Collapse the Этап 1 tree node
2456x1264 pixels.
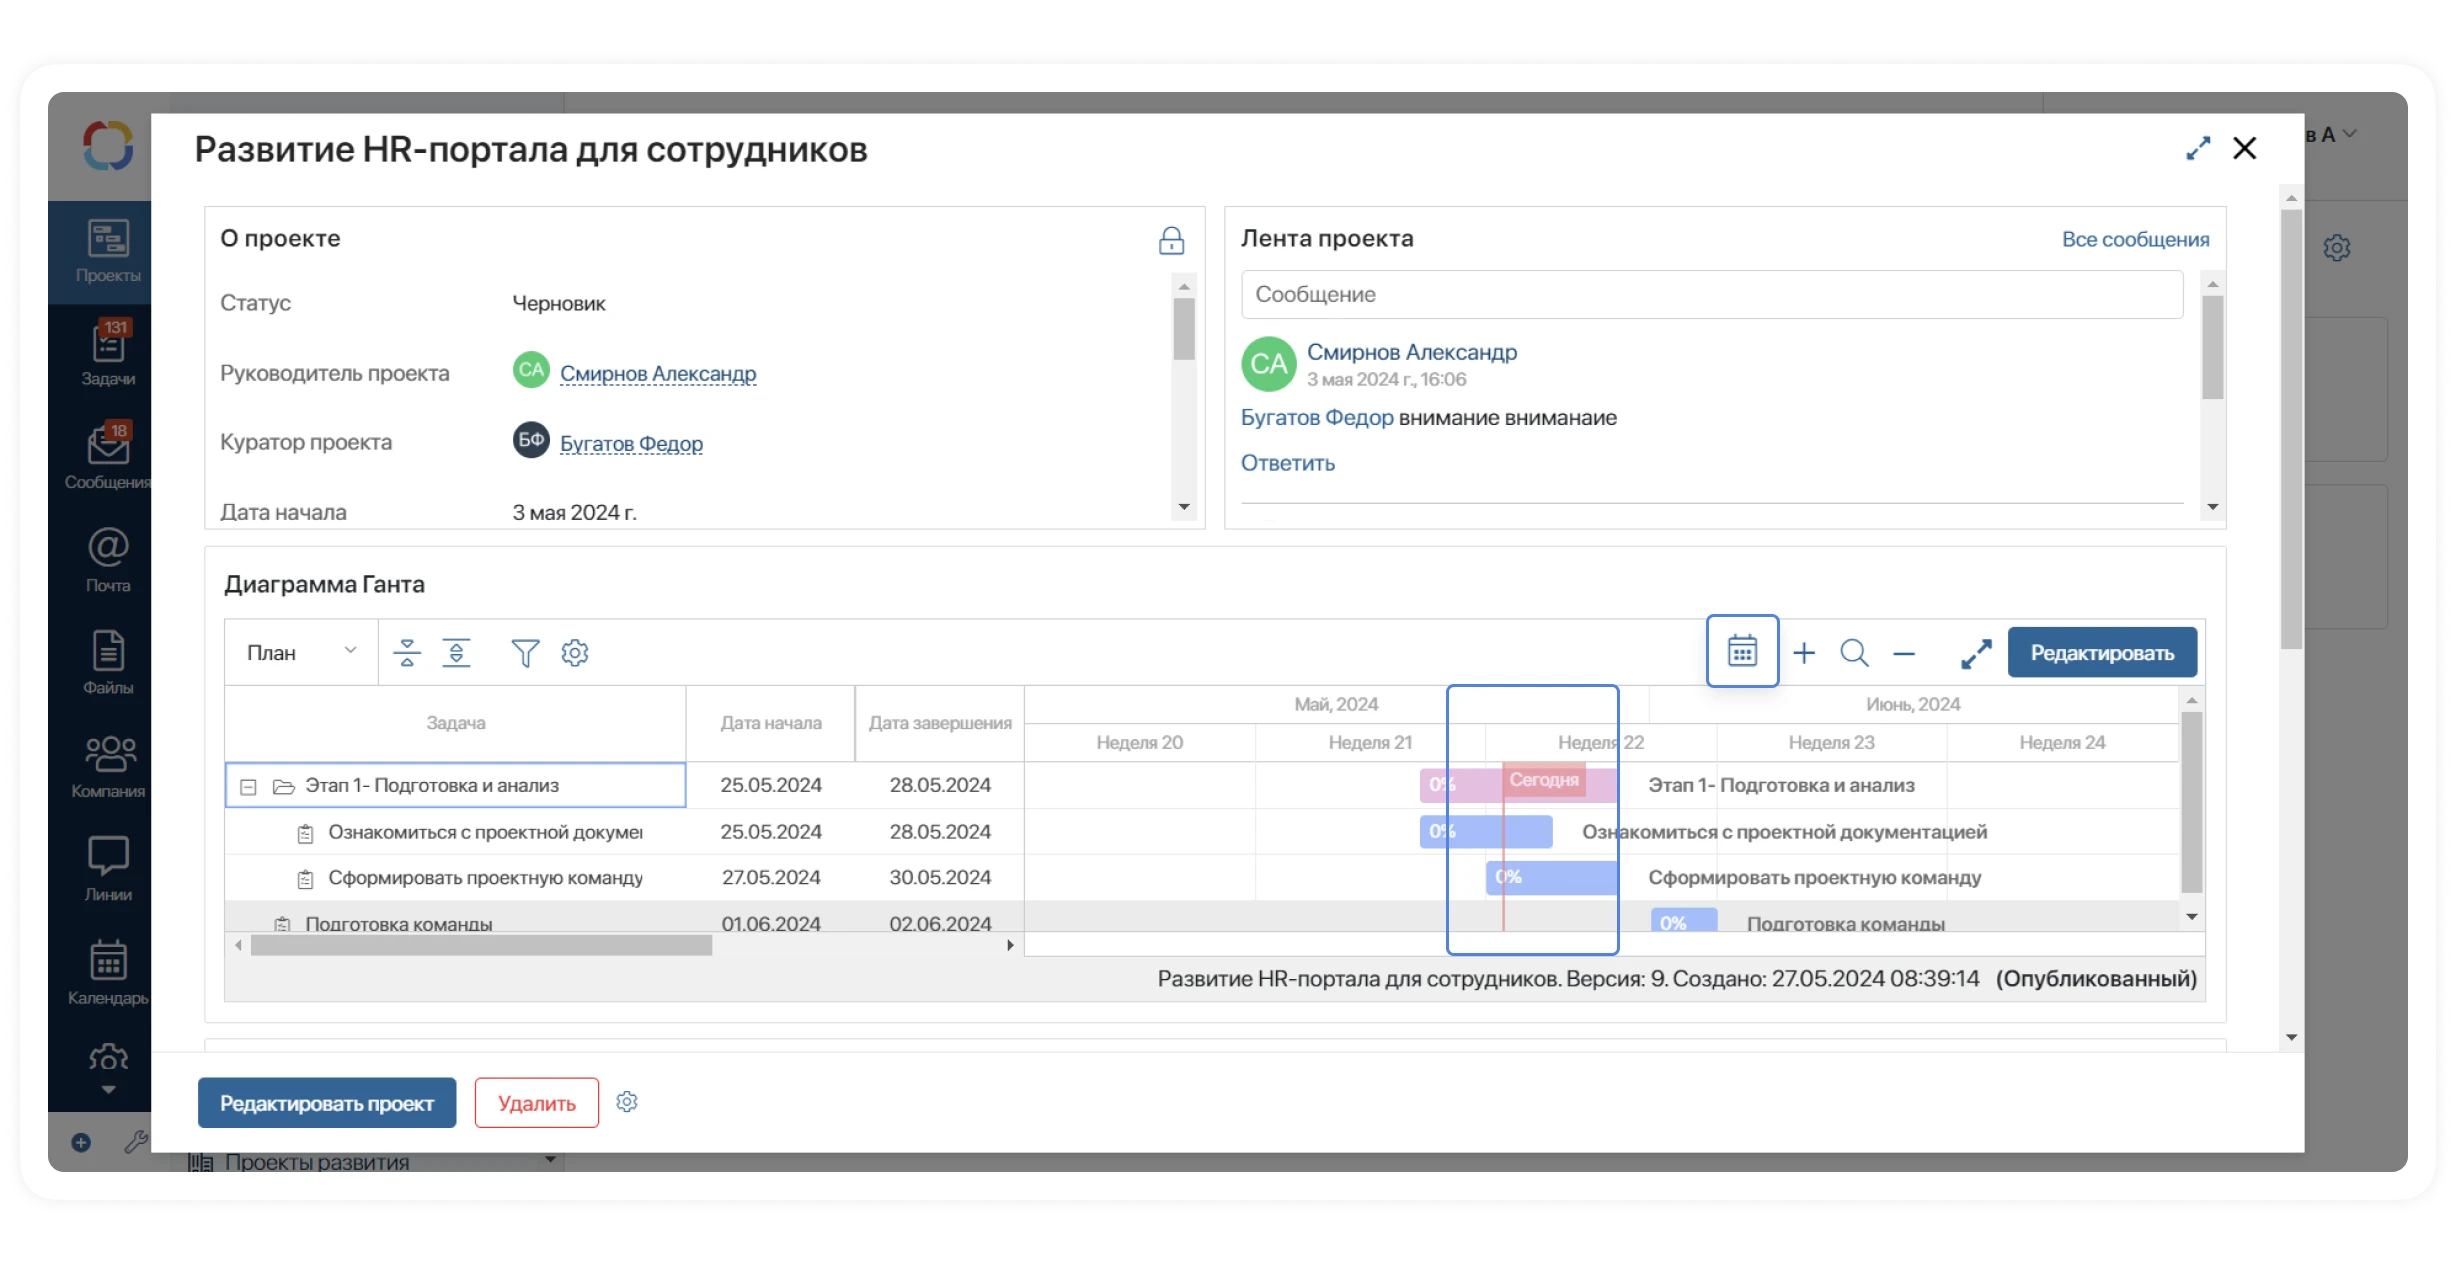click(x=248, y=787)
